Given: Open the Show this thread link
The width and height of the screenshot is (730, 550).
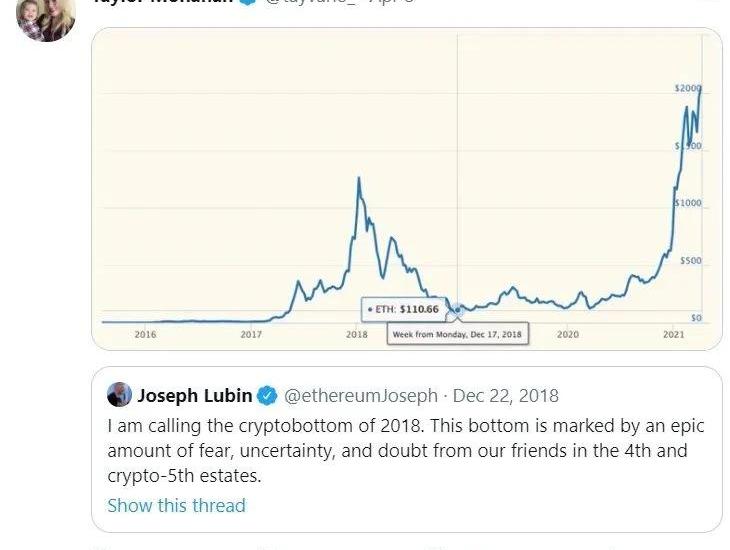Looking at the screenshot, I should 176,505.
